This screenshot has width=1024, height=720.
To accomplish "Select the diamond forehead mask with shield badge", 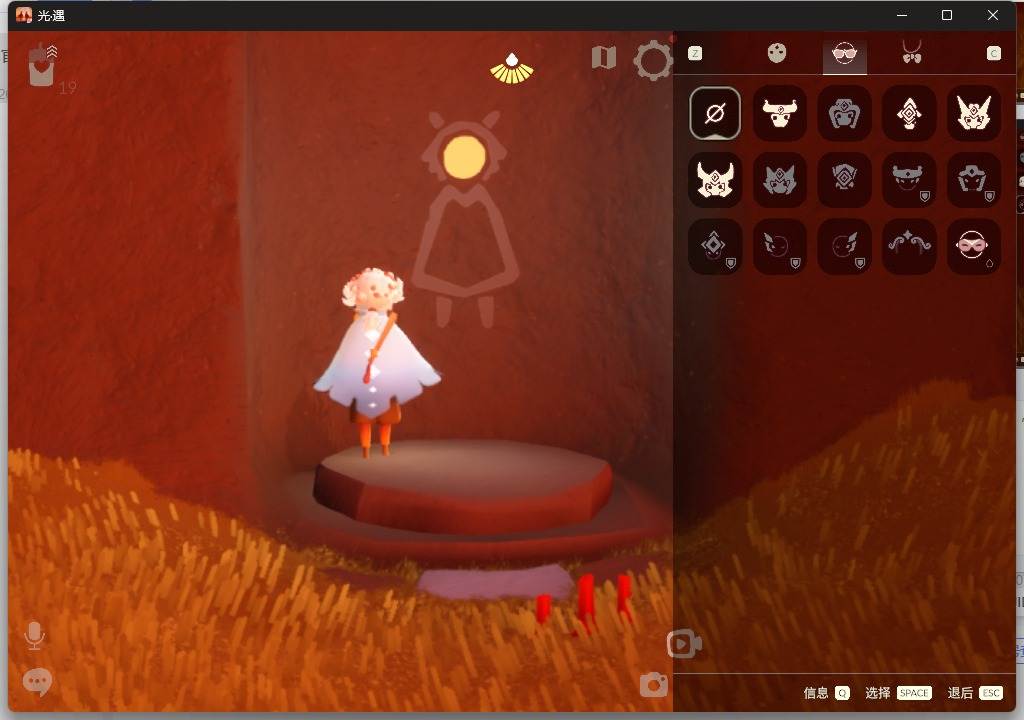I will [715, 246].
